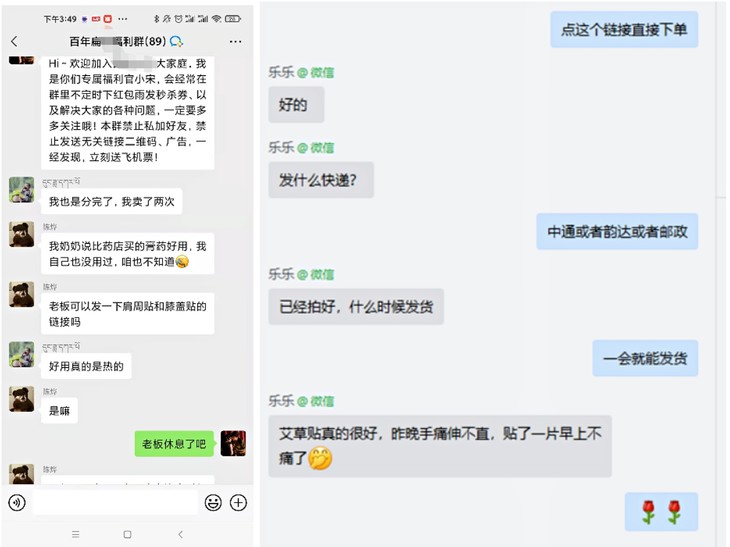The image size is (730, 547).
Task: Tap the Android recent apps menu button
Action: coord(76,534)
